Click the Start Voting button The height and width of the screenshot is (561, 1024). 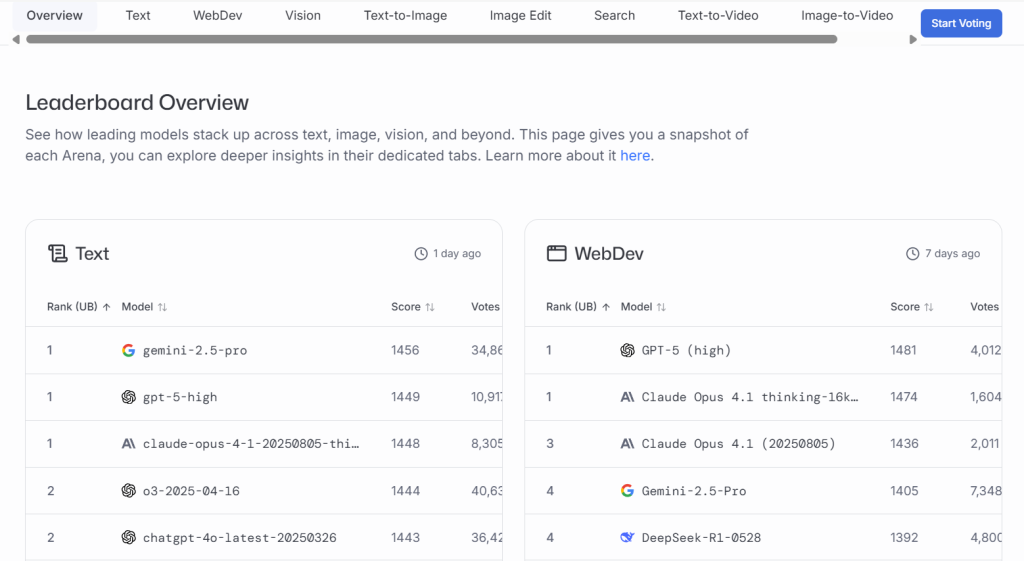pyautogui.click(x=961, y=24)
